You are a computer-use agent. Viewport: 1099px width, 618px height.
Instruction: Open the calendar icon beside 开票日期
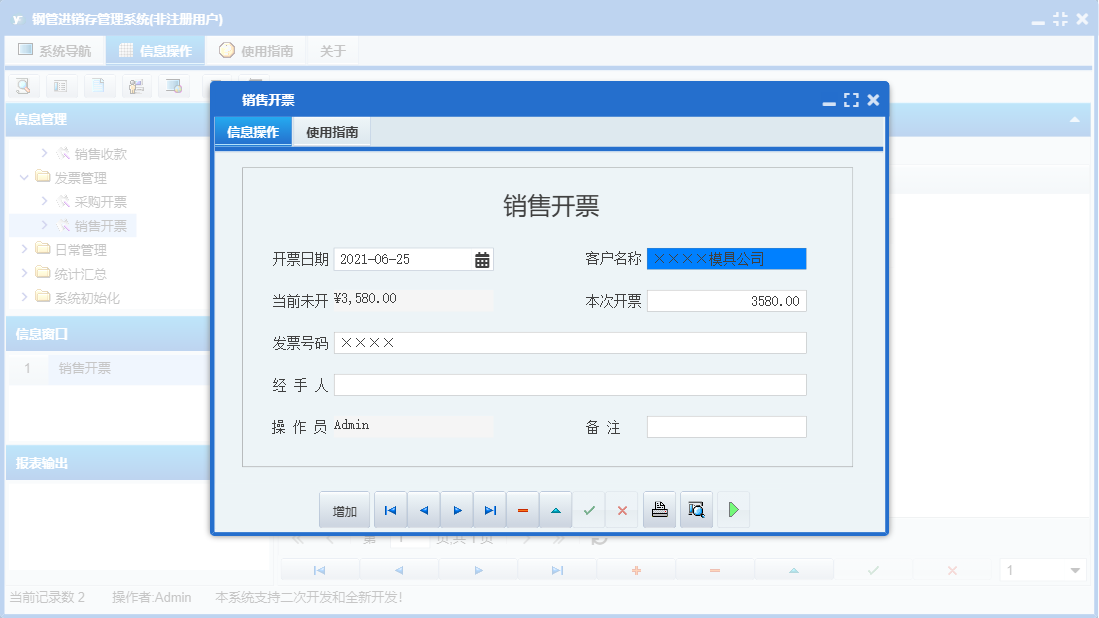pos(482,259)
